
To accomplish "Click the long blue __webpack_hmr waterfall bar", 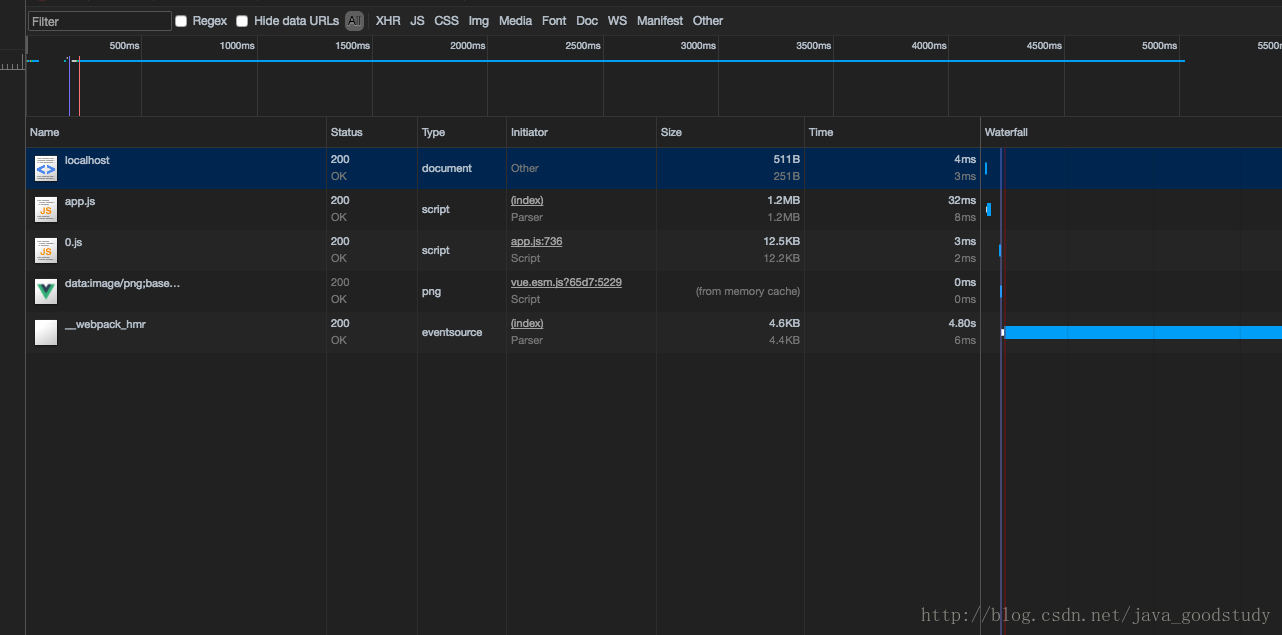I will tap(1143, 332).
